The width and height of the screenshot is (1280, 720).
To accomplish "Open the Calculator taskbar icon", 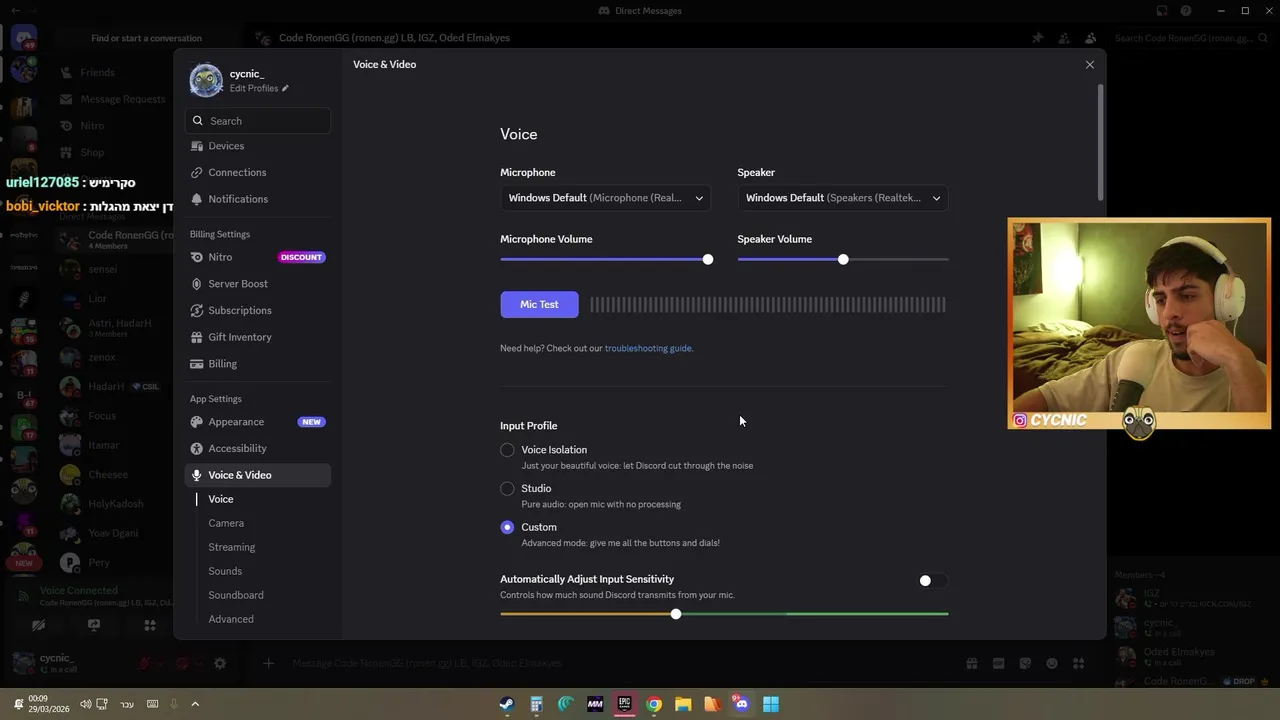I will pyautogui.click(x=536, y=704).
